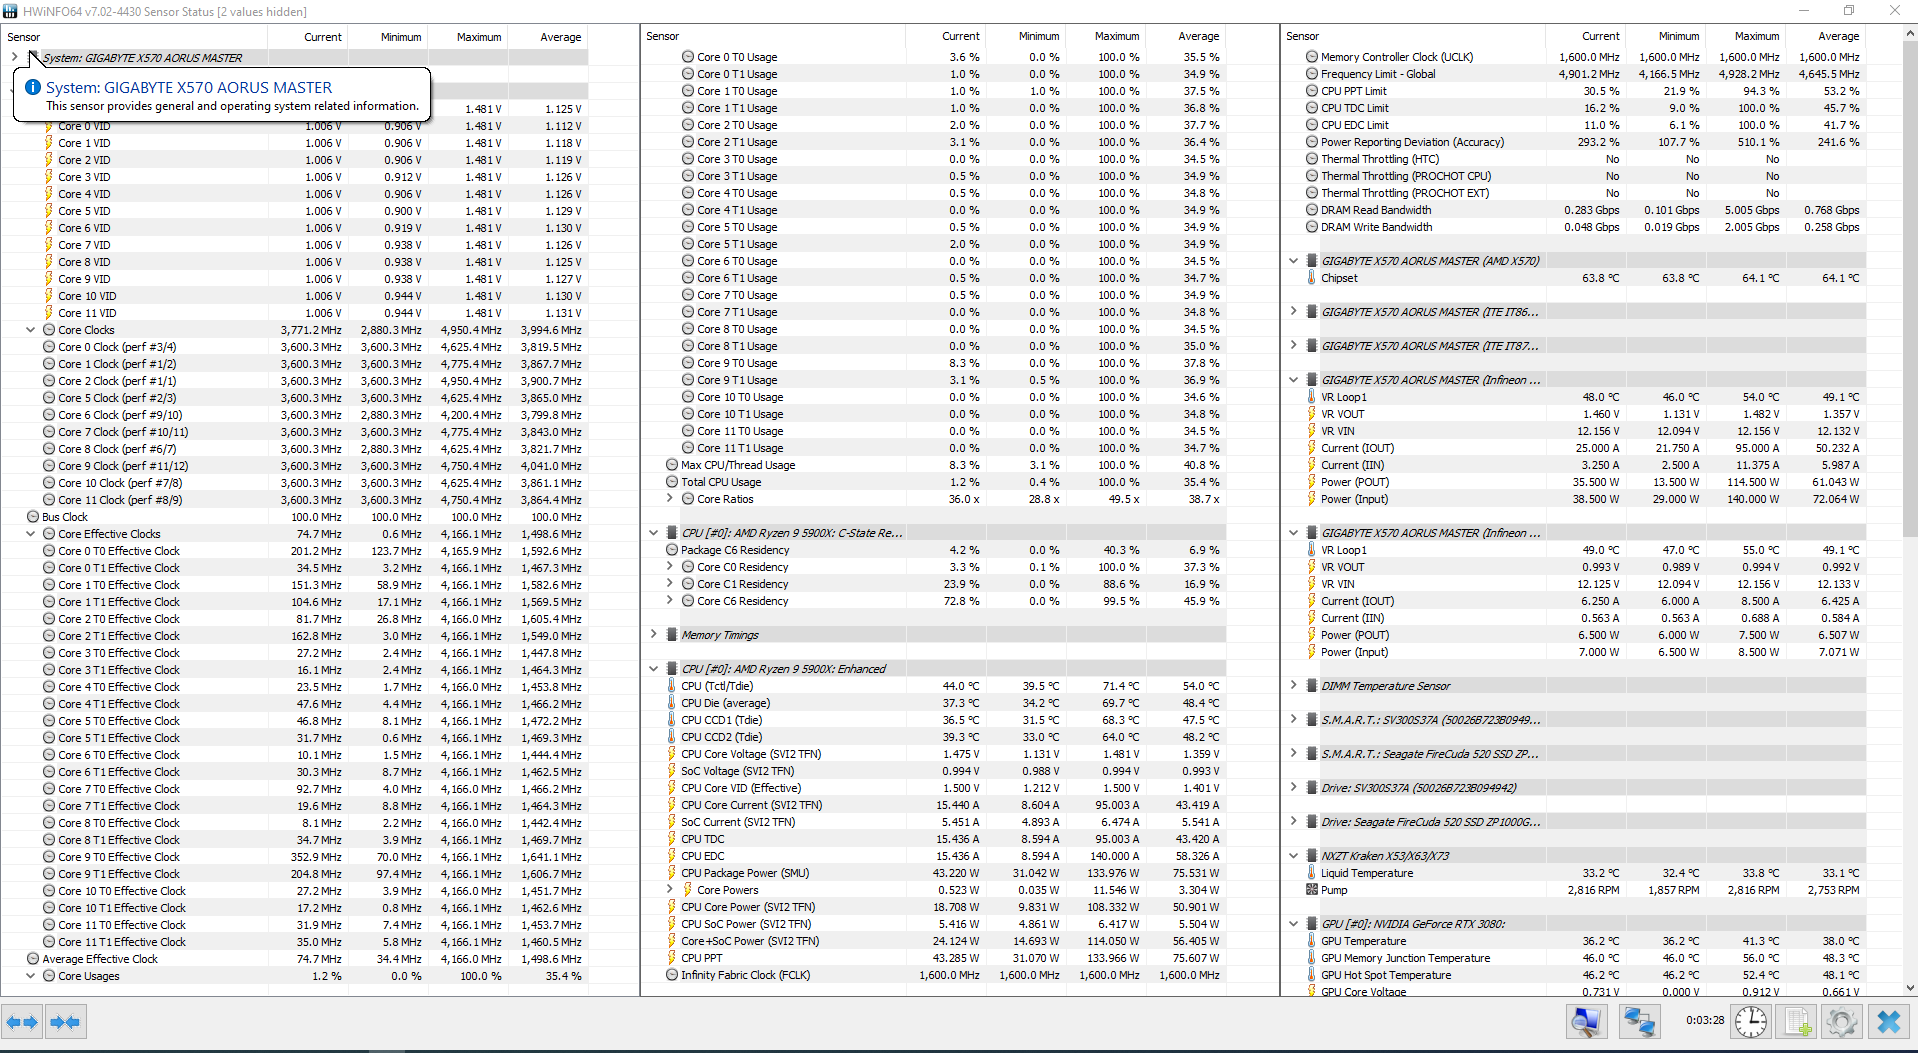Click the icon beside Total CPU Usage
This screenshot has width=1918, height=1053.
672,482
